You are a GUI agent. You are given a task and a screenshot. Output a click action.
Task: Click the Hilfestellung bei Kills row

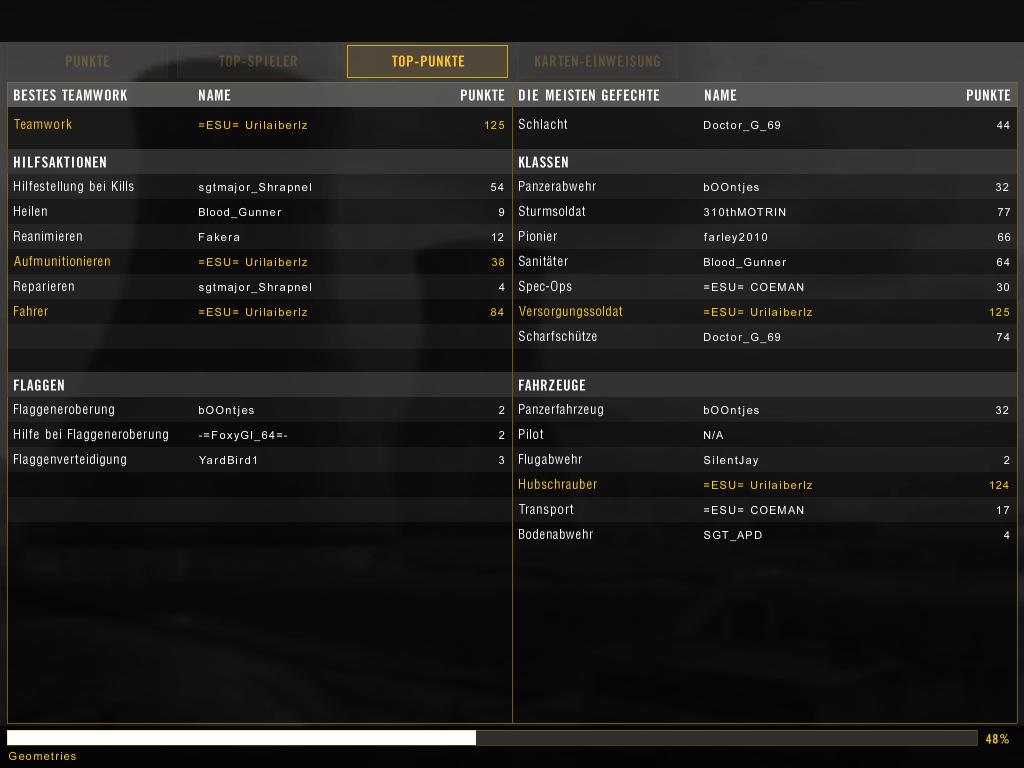pyautogui.click(x=258, y=187)
